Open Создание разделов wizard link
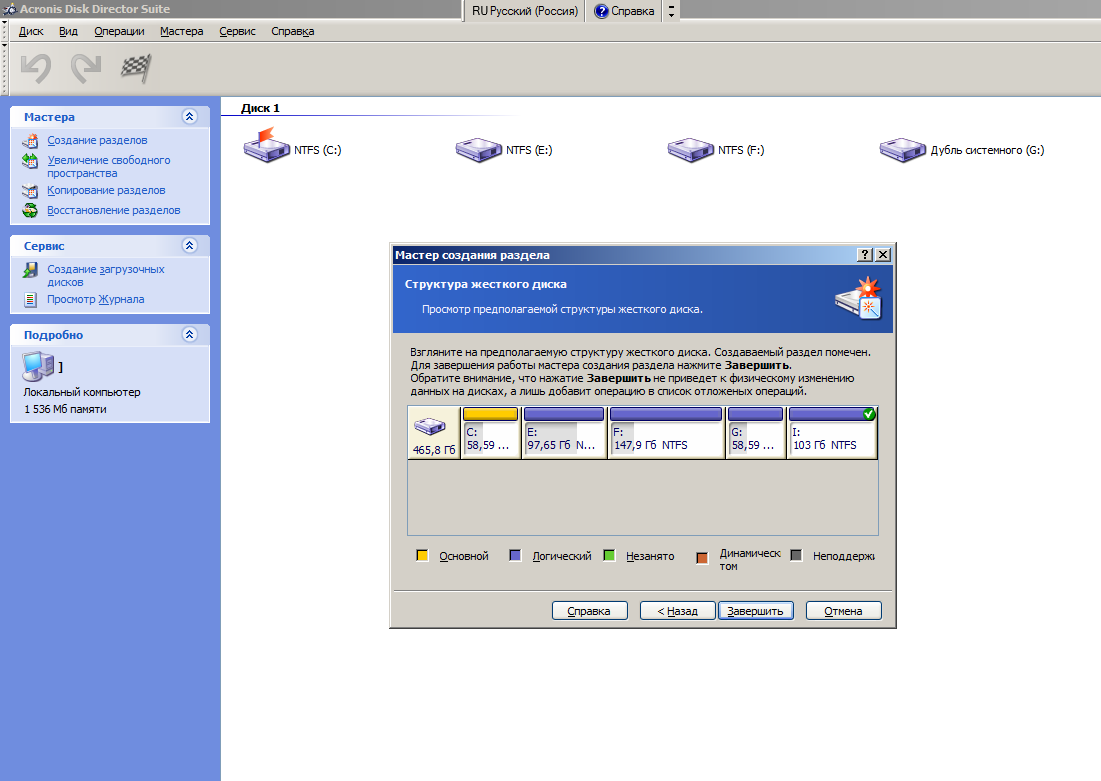This screenshot has width=1101, height=781. [97, 140]
